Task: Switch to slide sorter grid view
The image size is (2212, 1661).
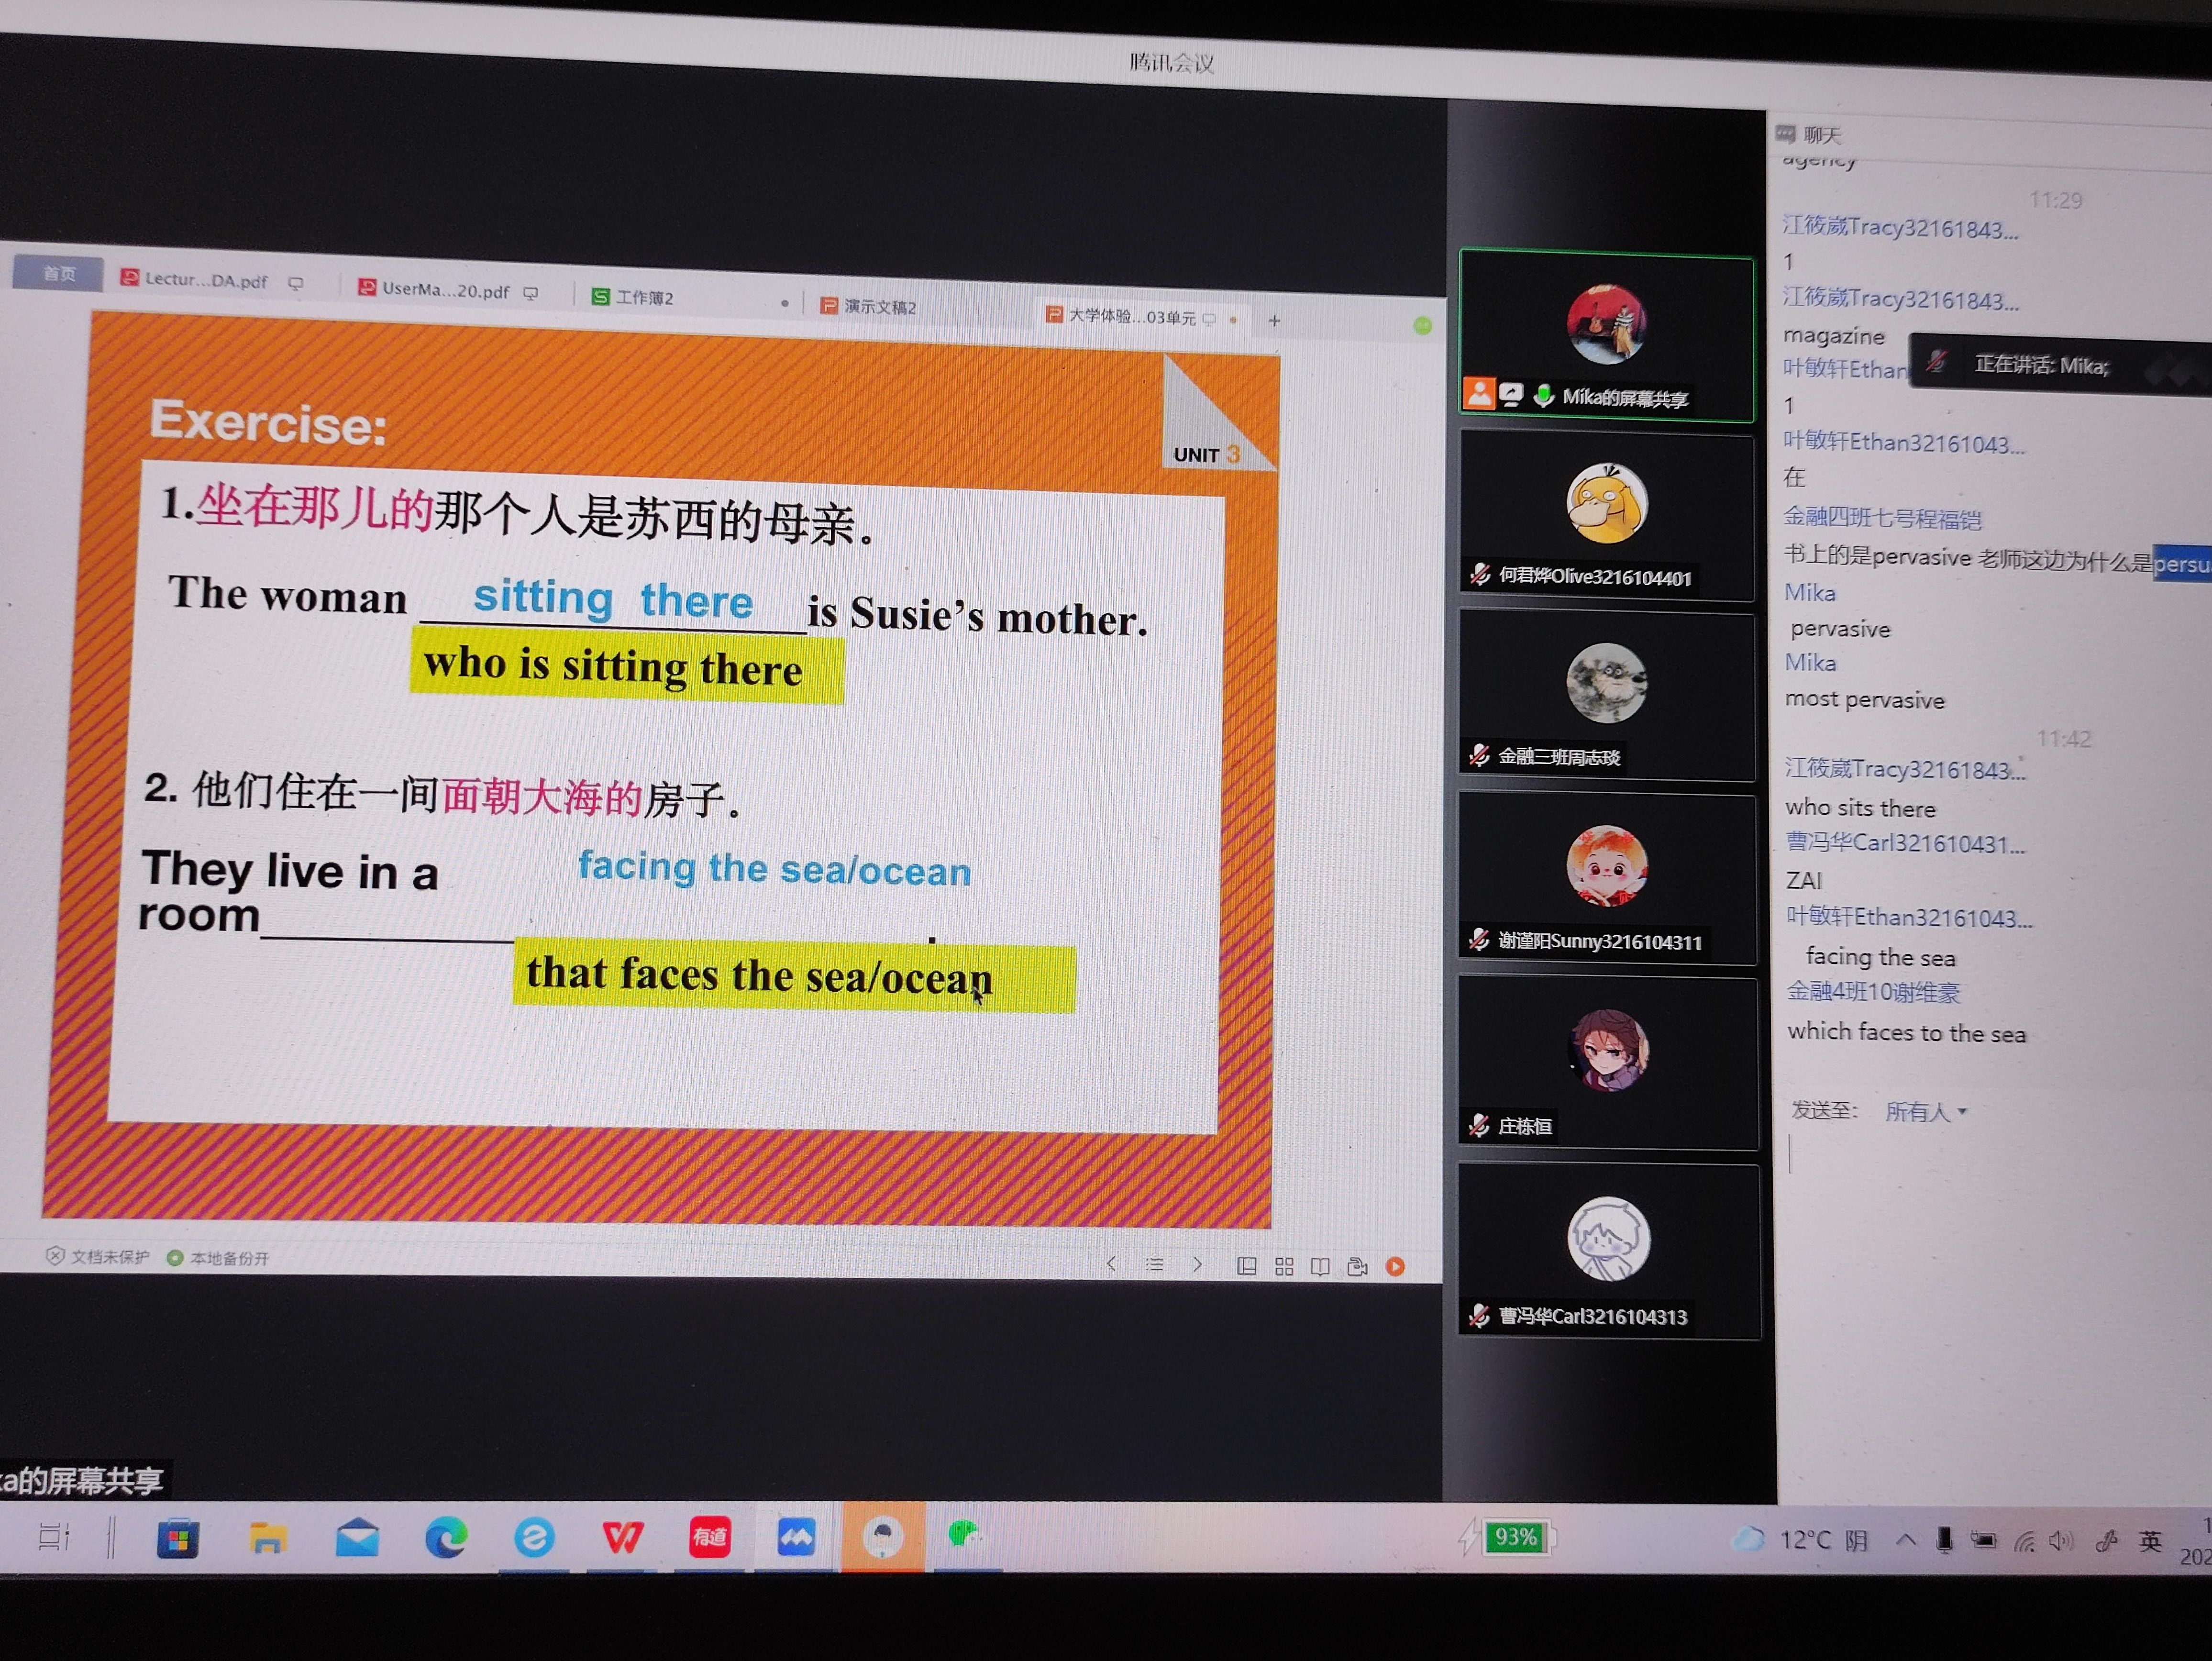Action: click(x=1284, y=1266)
